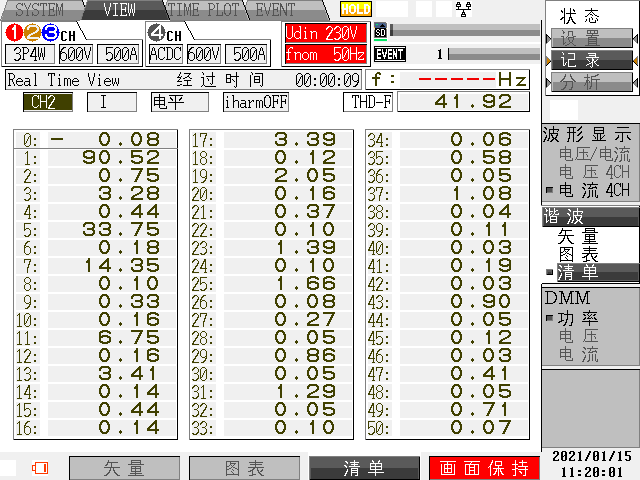640x480 pixels.
Task: Click the event count progress bar
Action: point(494,54)
